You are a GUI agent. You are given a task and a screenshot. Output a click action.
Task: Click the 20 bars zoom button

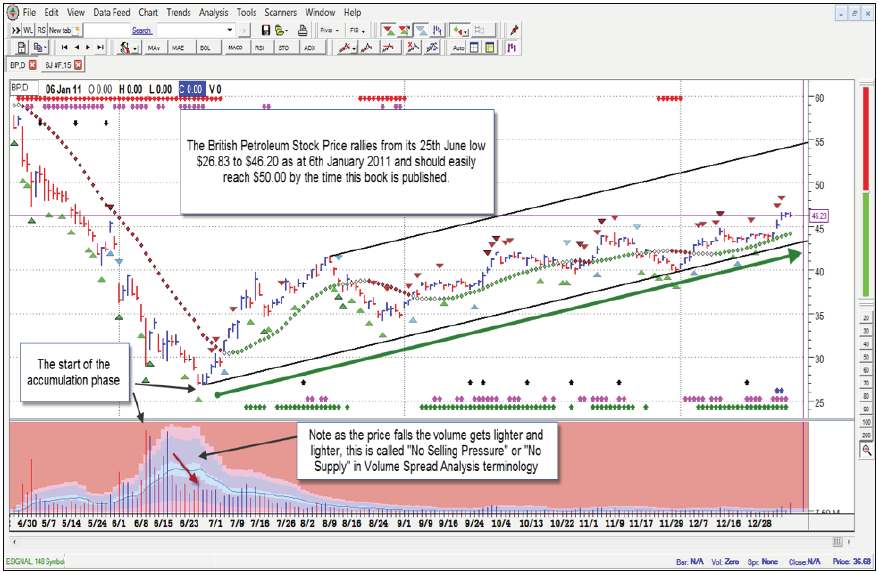tap(866, 318)
